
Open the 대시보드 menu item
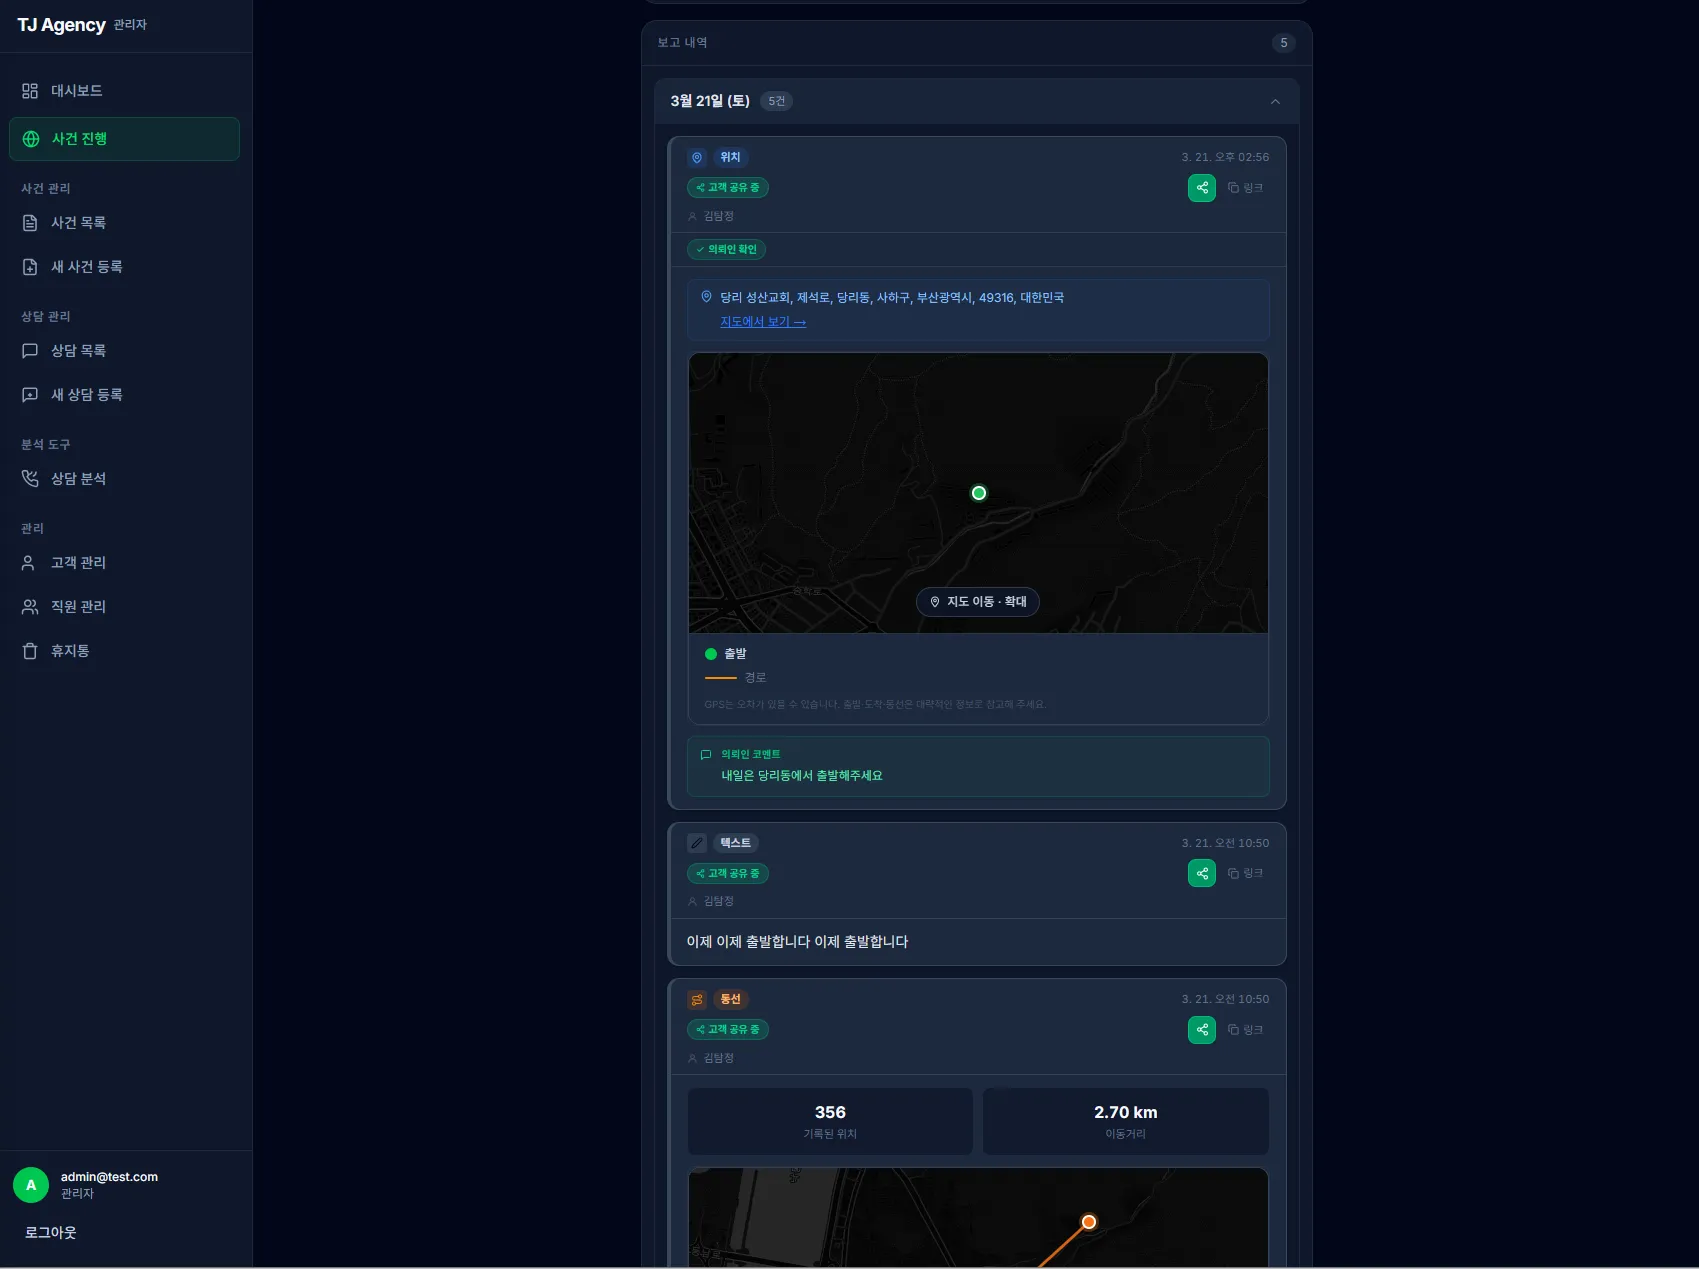(x=124, y=91)
